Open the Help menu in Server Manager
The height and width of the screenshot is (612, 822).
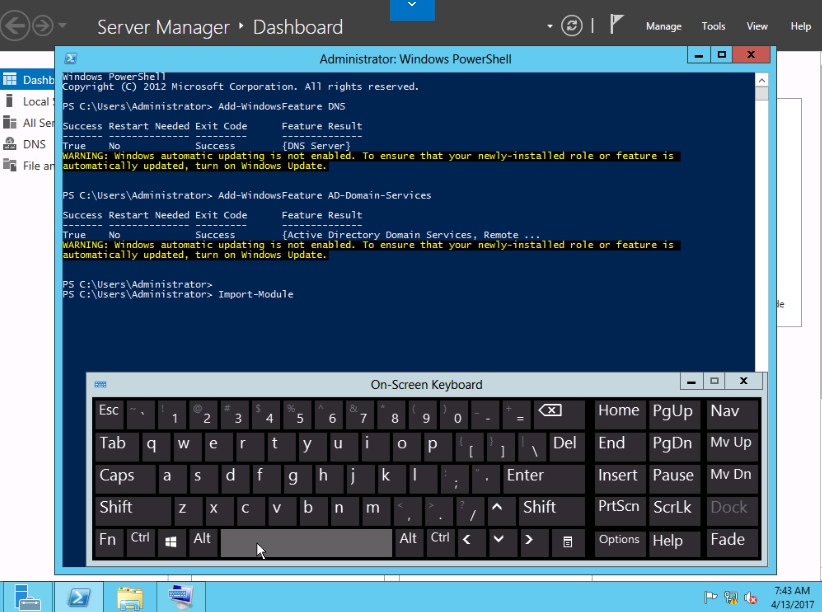coord(801,26)
